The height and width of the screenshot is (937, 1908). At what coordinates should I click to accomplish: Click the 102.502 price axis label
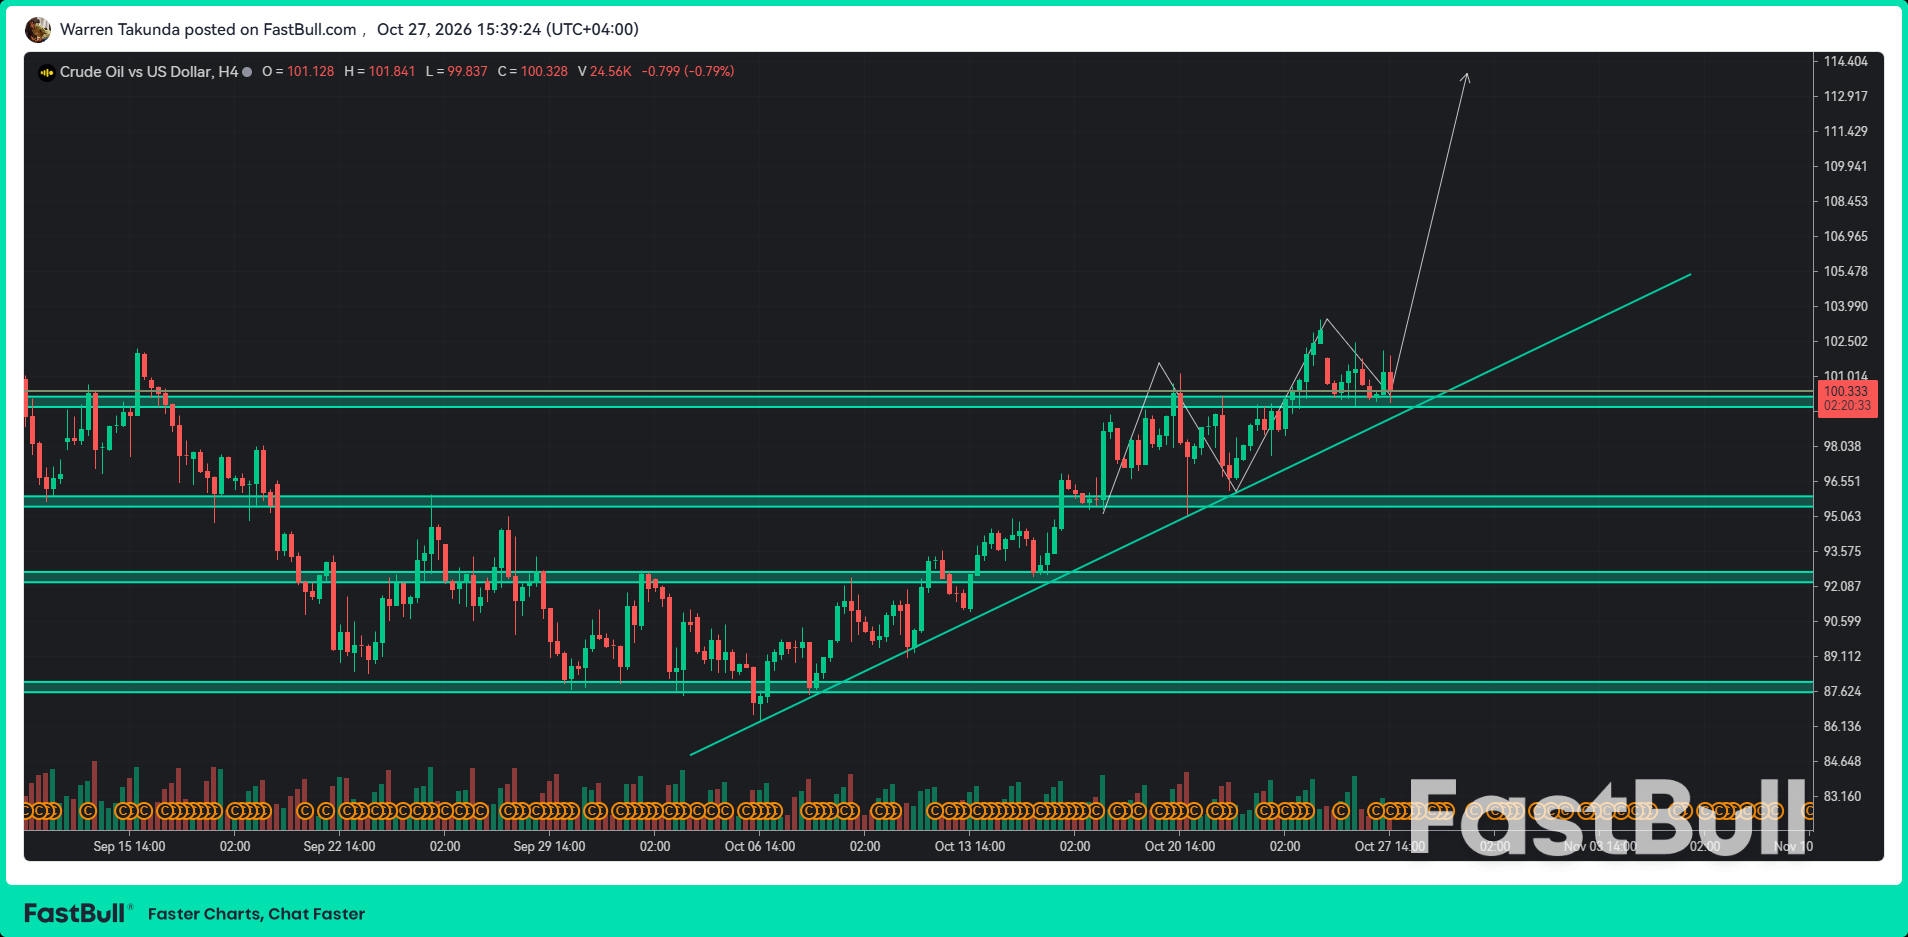point(1846,342)
